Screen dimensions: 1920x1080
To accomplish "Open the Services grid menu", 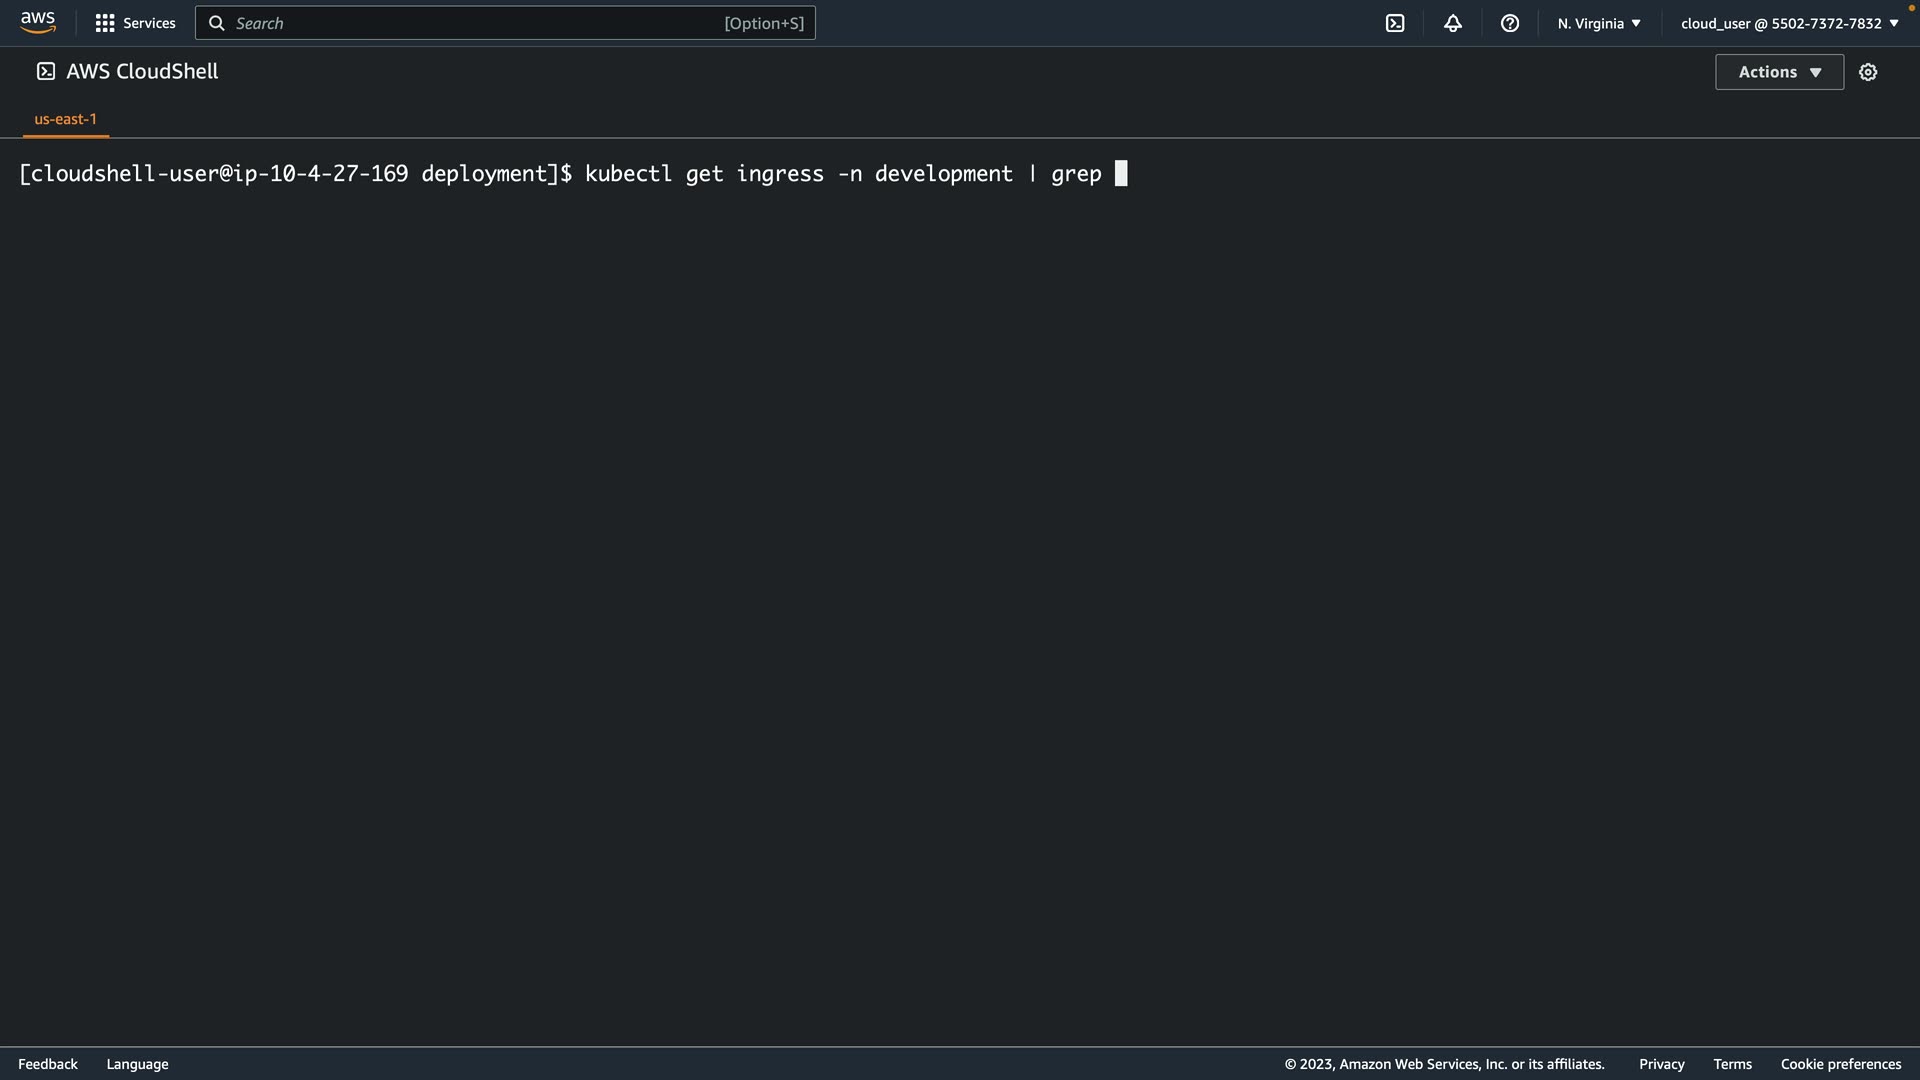I will coord(105,23).
